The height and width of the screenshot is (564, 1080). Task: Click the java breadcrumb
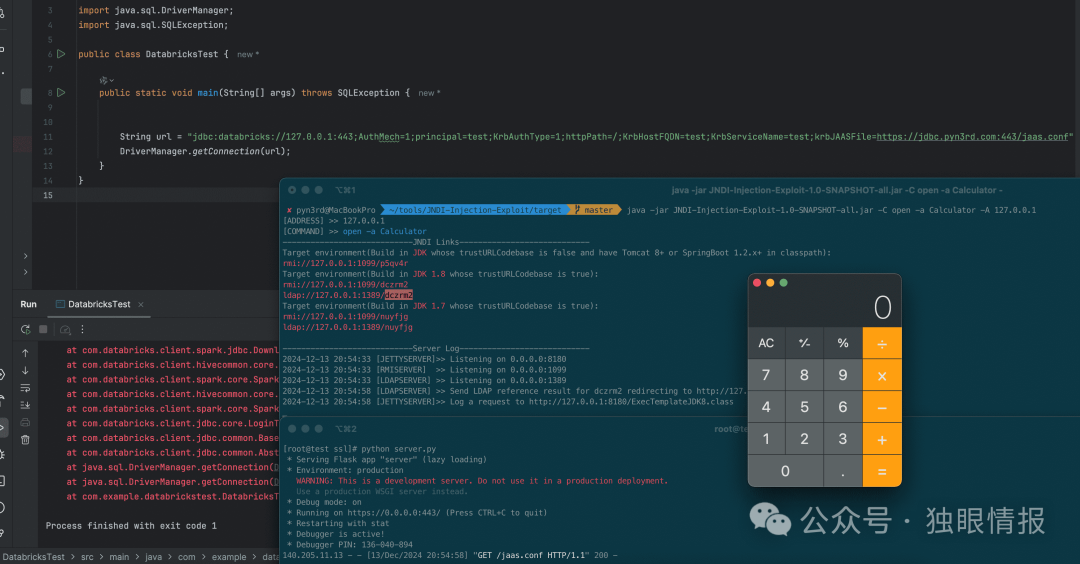(x=154, y=557)
